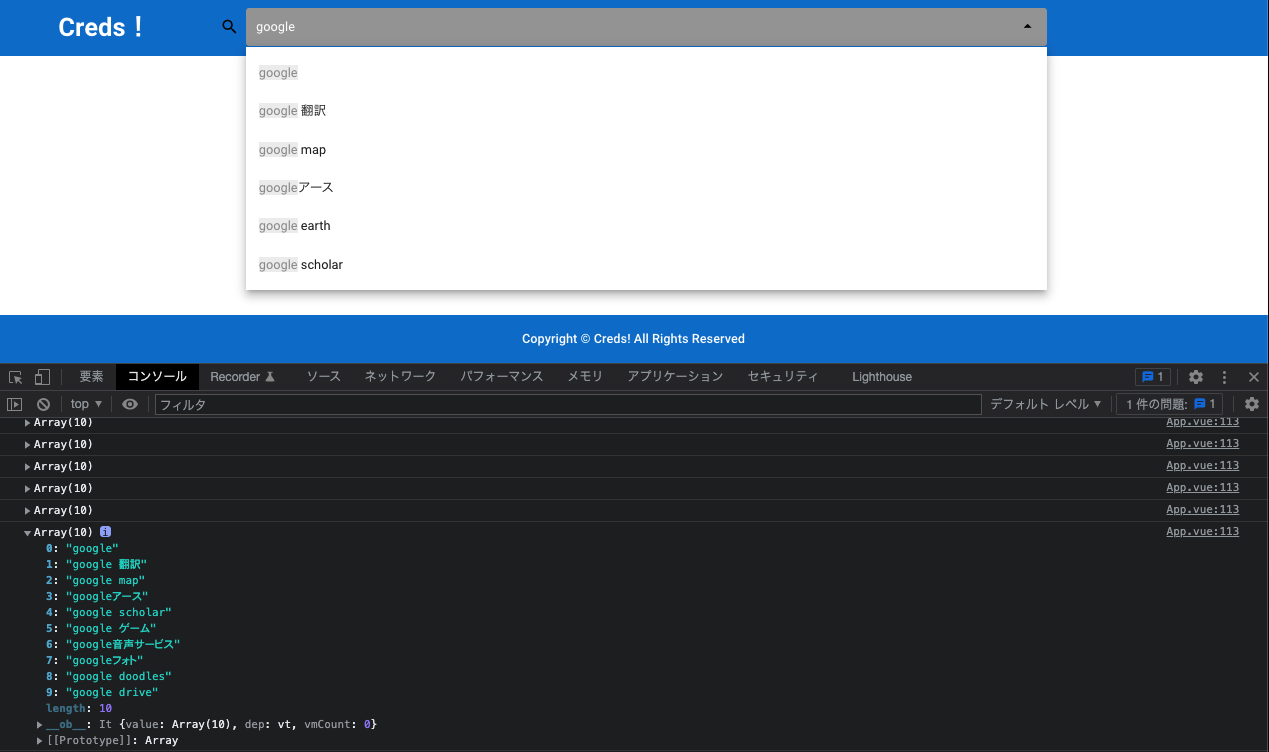Open the DevTools three-dot menu
Image resolution: width=1269 pixels, height=752 pixels.
1224,377
